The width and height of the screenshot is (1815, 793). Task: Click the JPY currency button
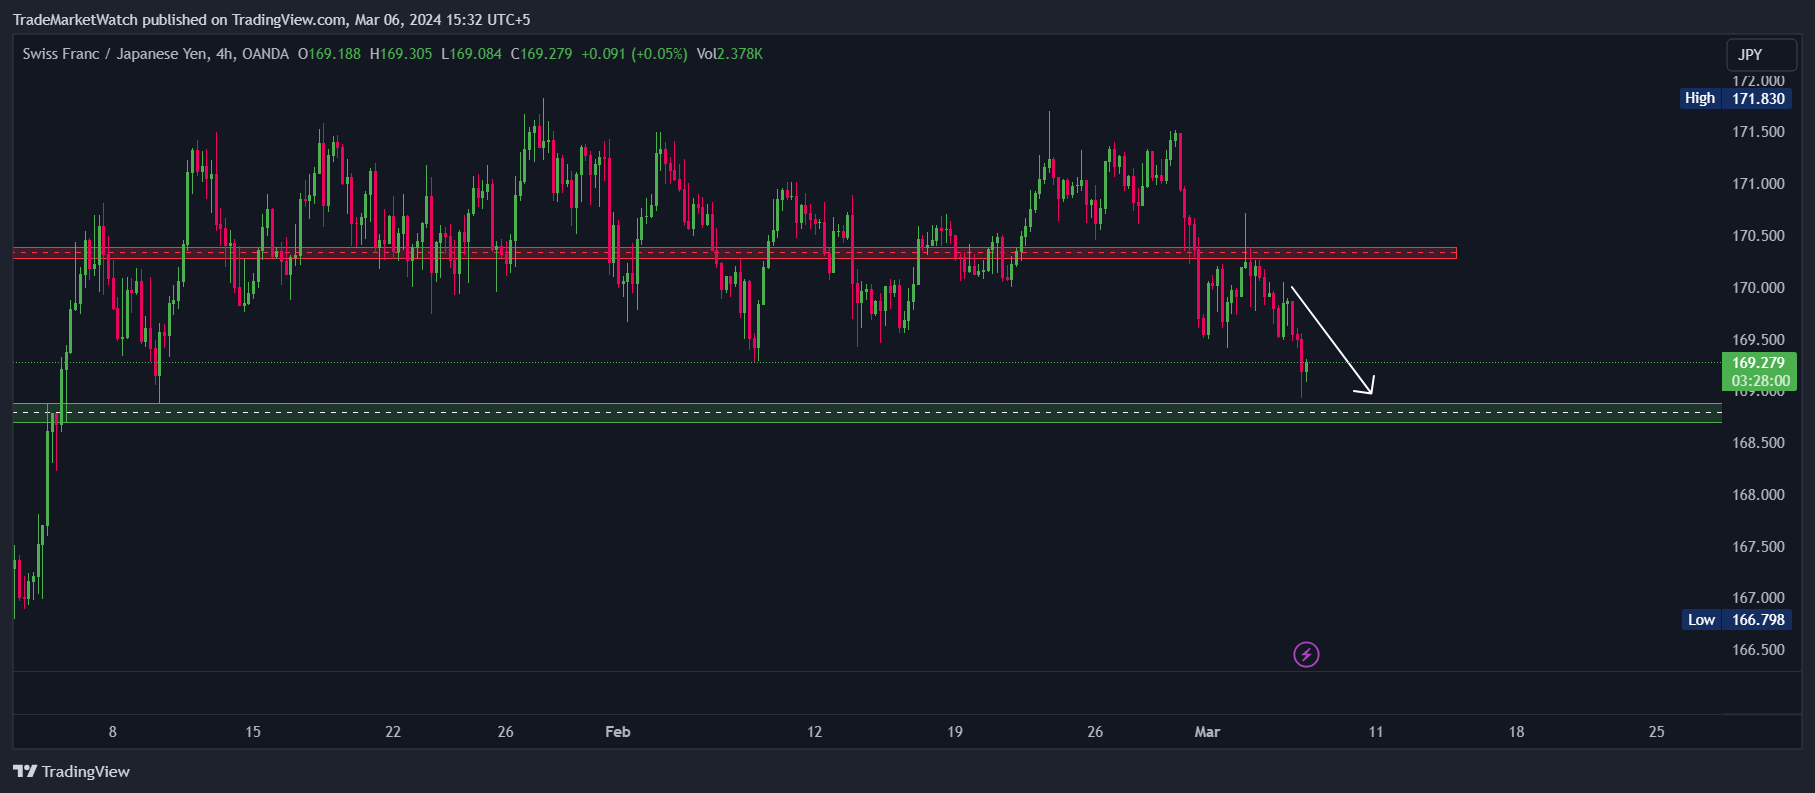1761,55
